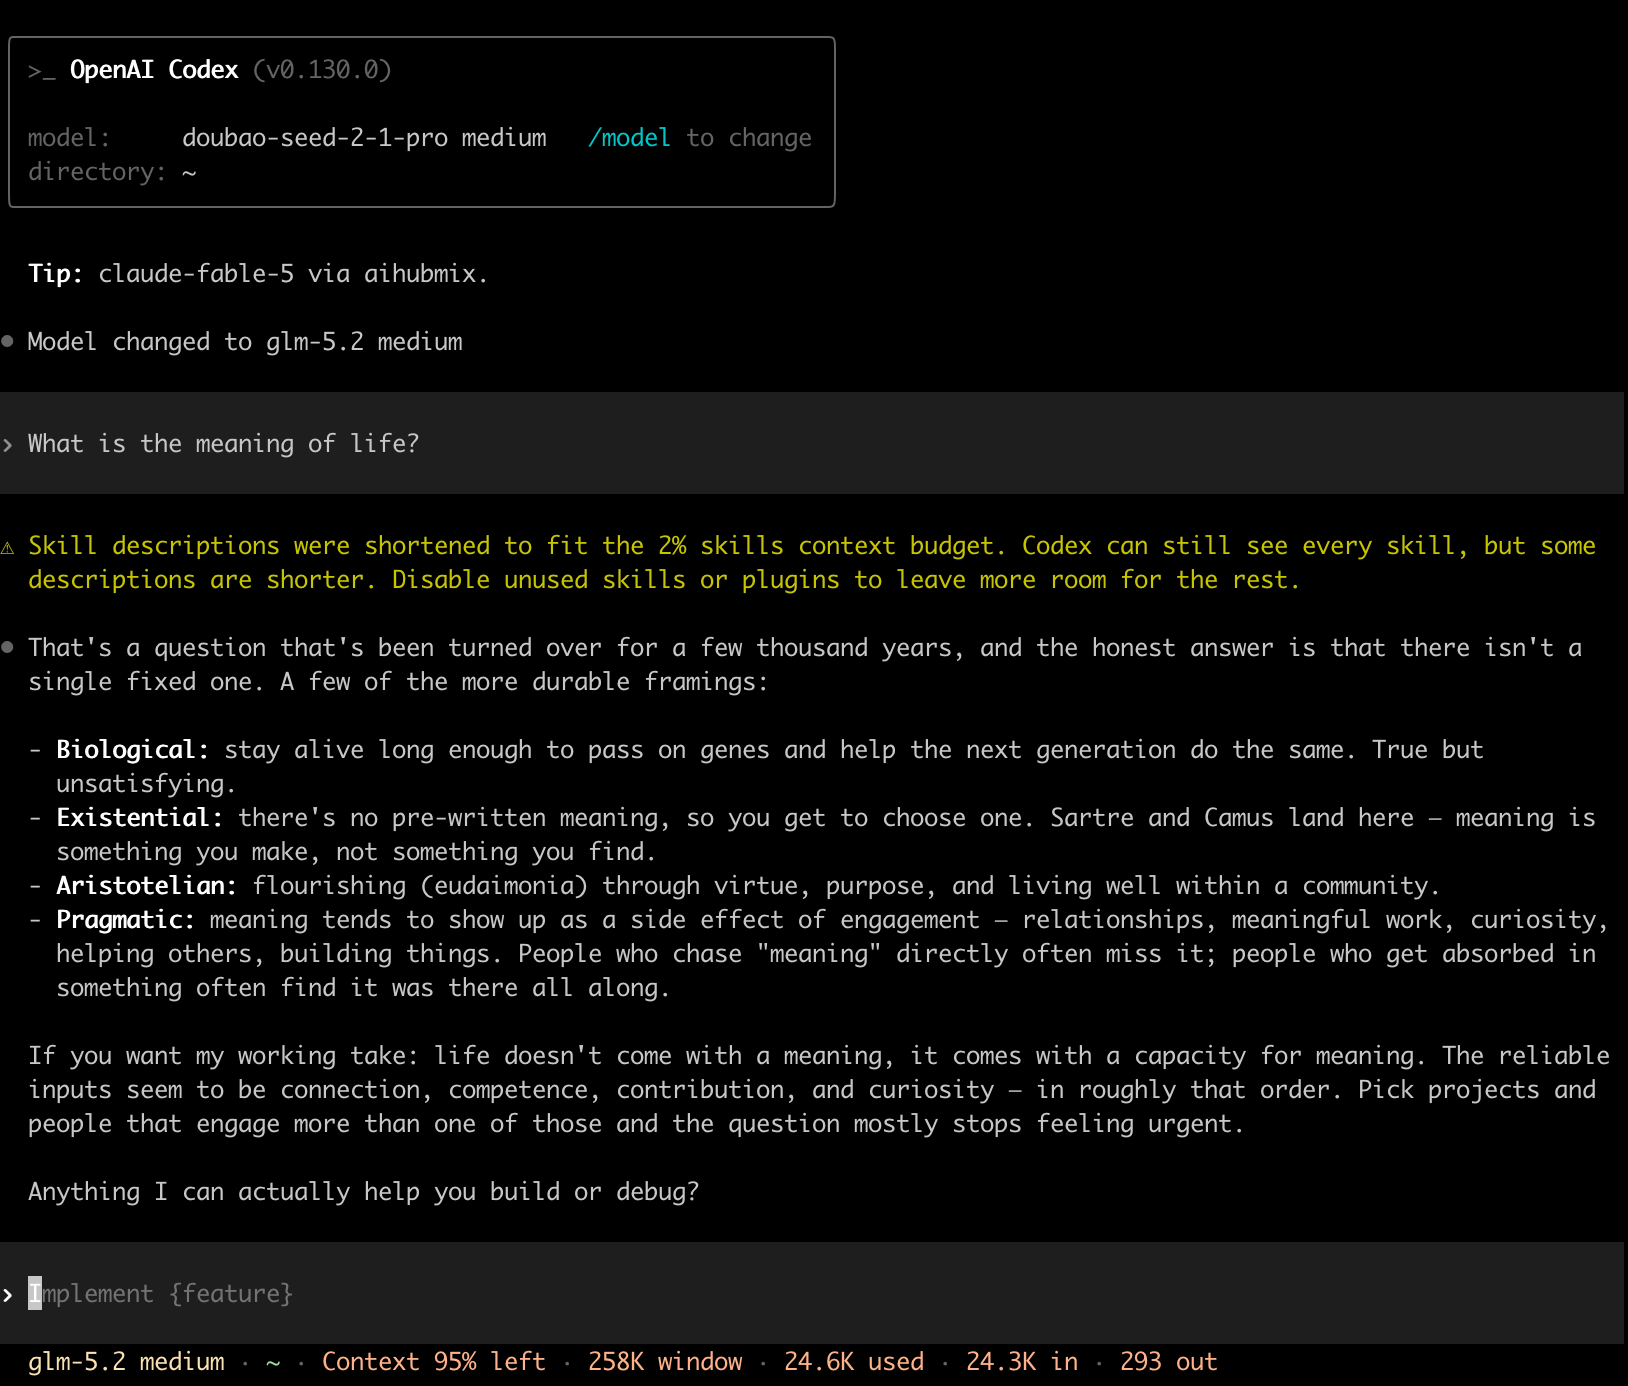Image resolution: width=1628 pixels, height=1386 pixels.
Task: Click the bullet dot before 'Model changed'
Action: (8, 341)
